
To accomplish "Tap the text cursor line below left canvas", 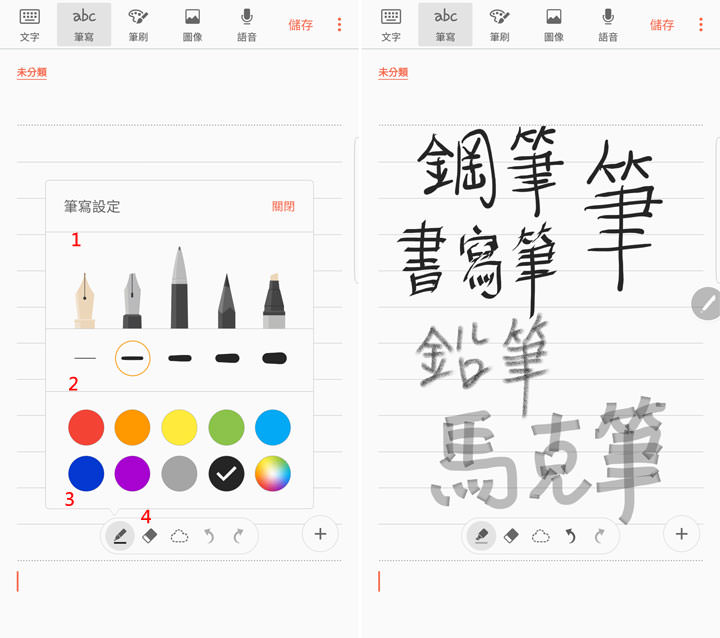I will click(18, 582).
